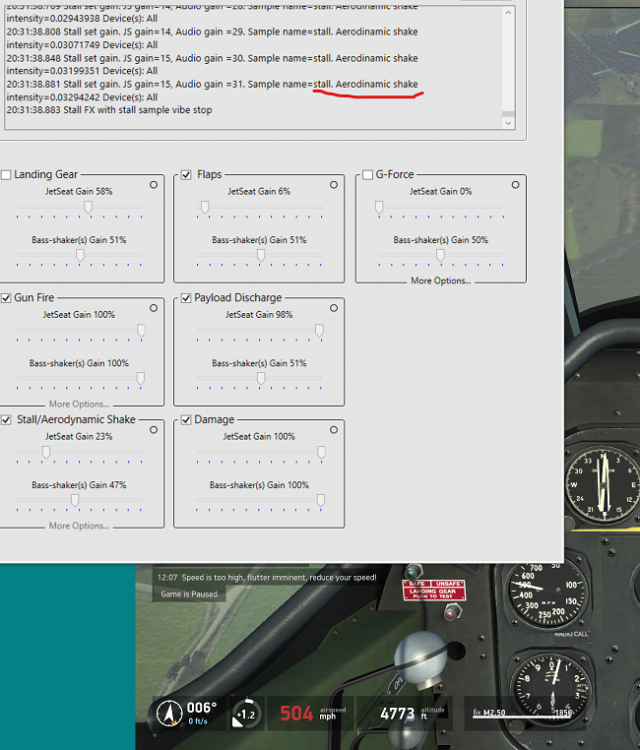
Task: Open Gun Fire More Options link
Action: [x=78, y=404]
